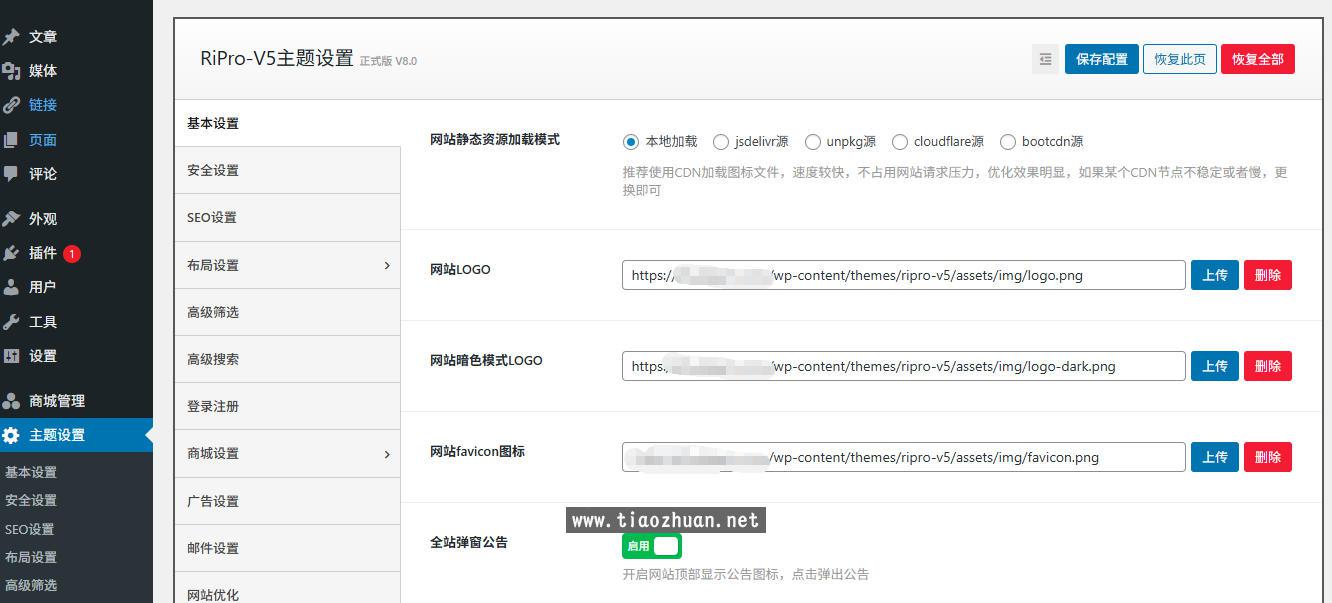This screenshot has height=603, width=1332.
Task: Toggle the 全站弹窗公告 enable switch
Action: pos(652,546)
